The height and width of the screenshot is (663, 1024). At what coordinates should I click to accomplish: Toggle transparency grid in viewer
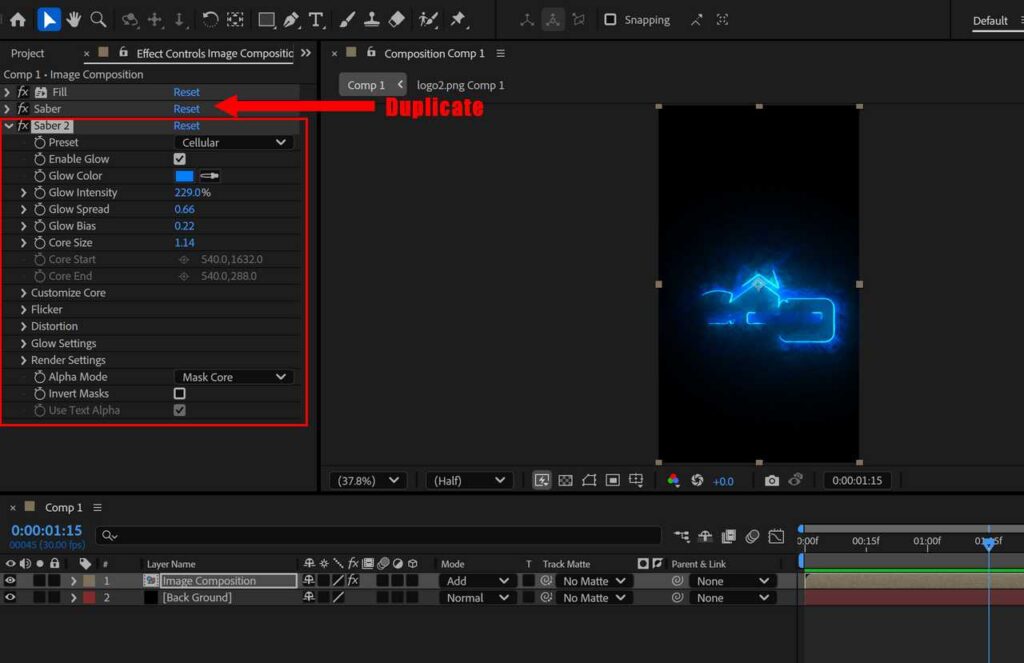pyautogui.click(x=566, y=481)
